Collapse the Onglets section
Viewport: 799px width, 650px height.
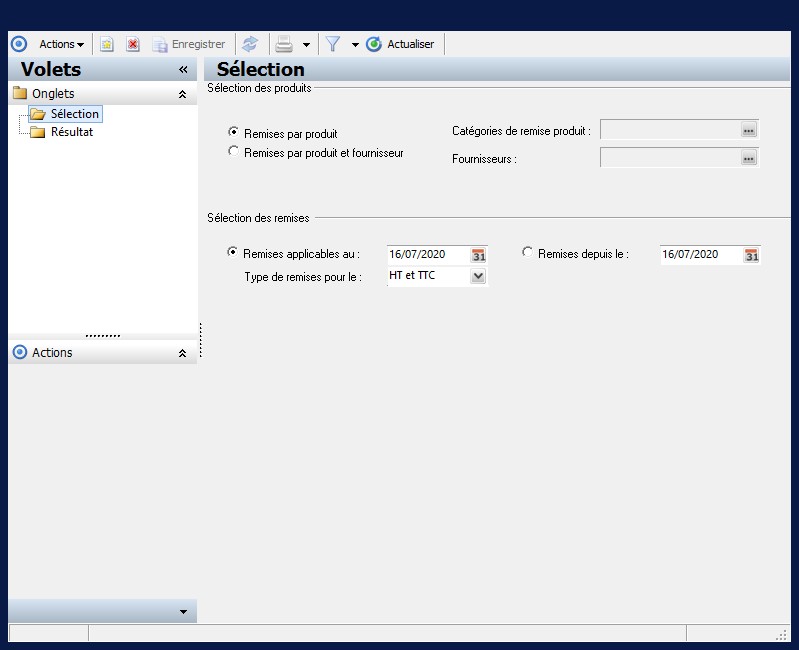click(182, 94)
